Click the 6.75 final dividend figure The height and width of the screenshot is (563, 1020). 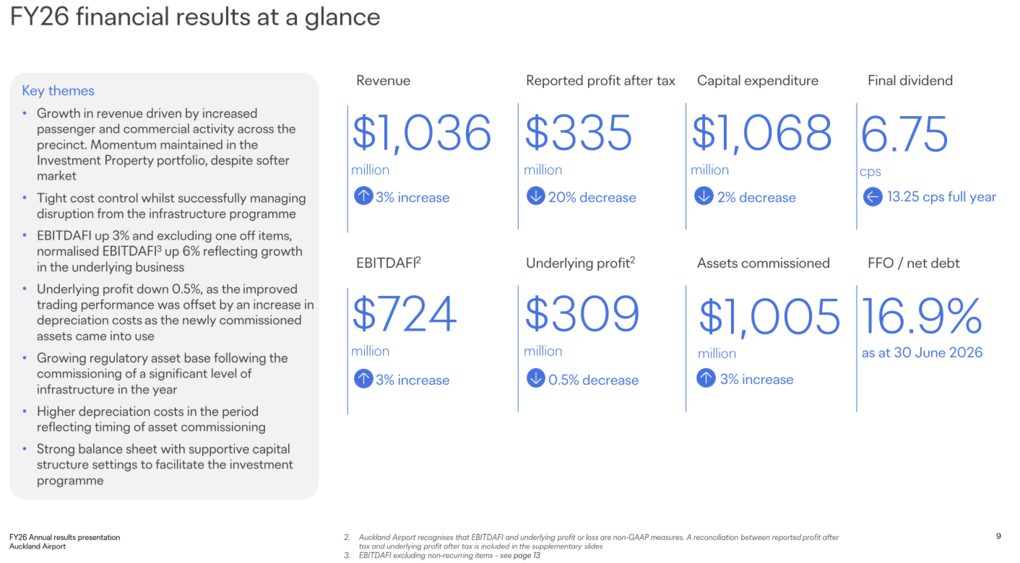tap(904, 134)
